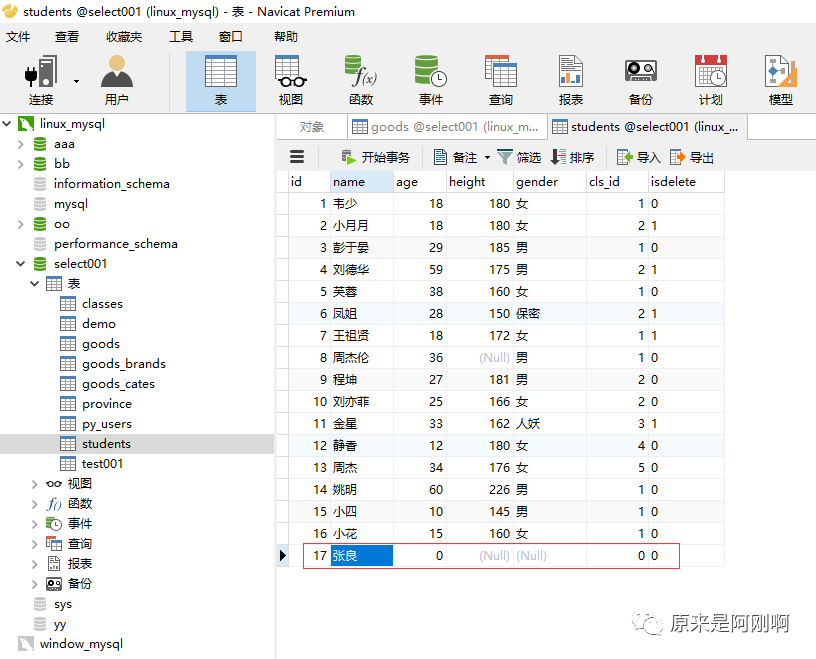The image size is (816, 659).
Task: Expand the bb database node
Action: 21,164
